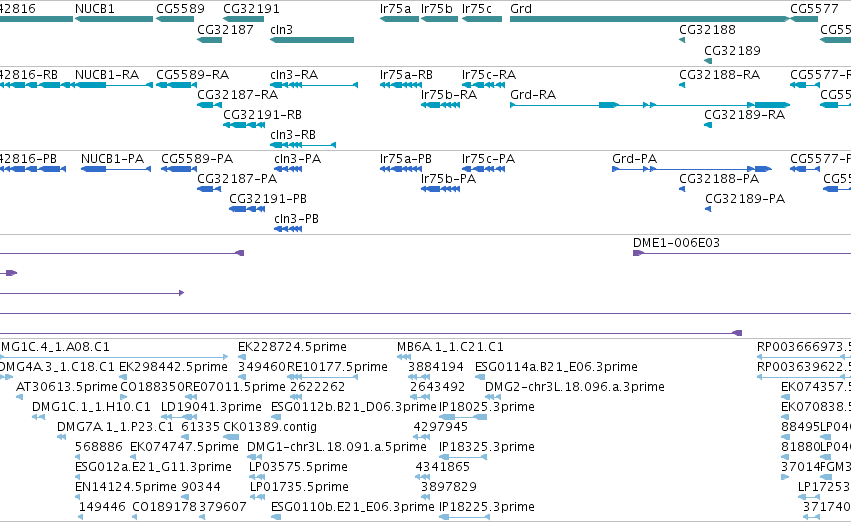The height and width of the screenshot is (522, 851).
Task: Click the purple DME1-006E03 BAC start glyph
Action: 638,253
